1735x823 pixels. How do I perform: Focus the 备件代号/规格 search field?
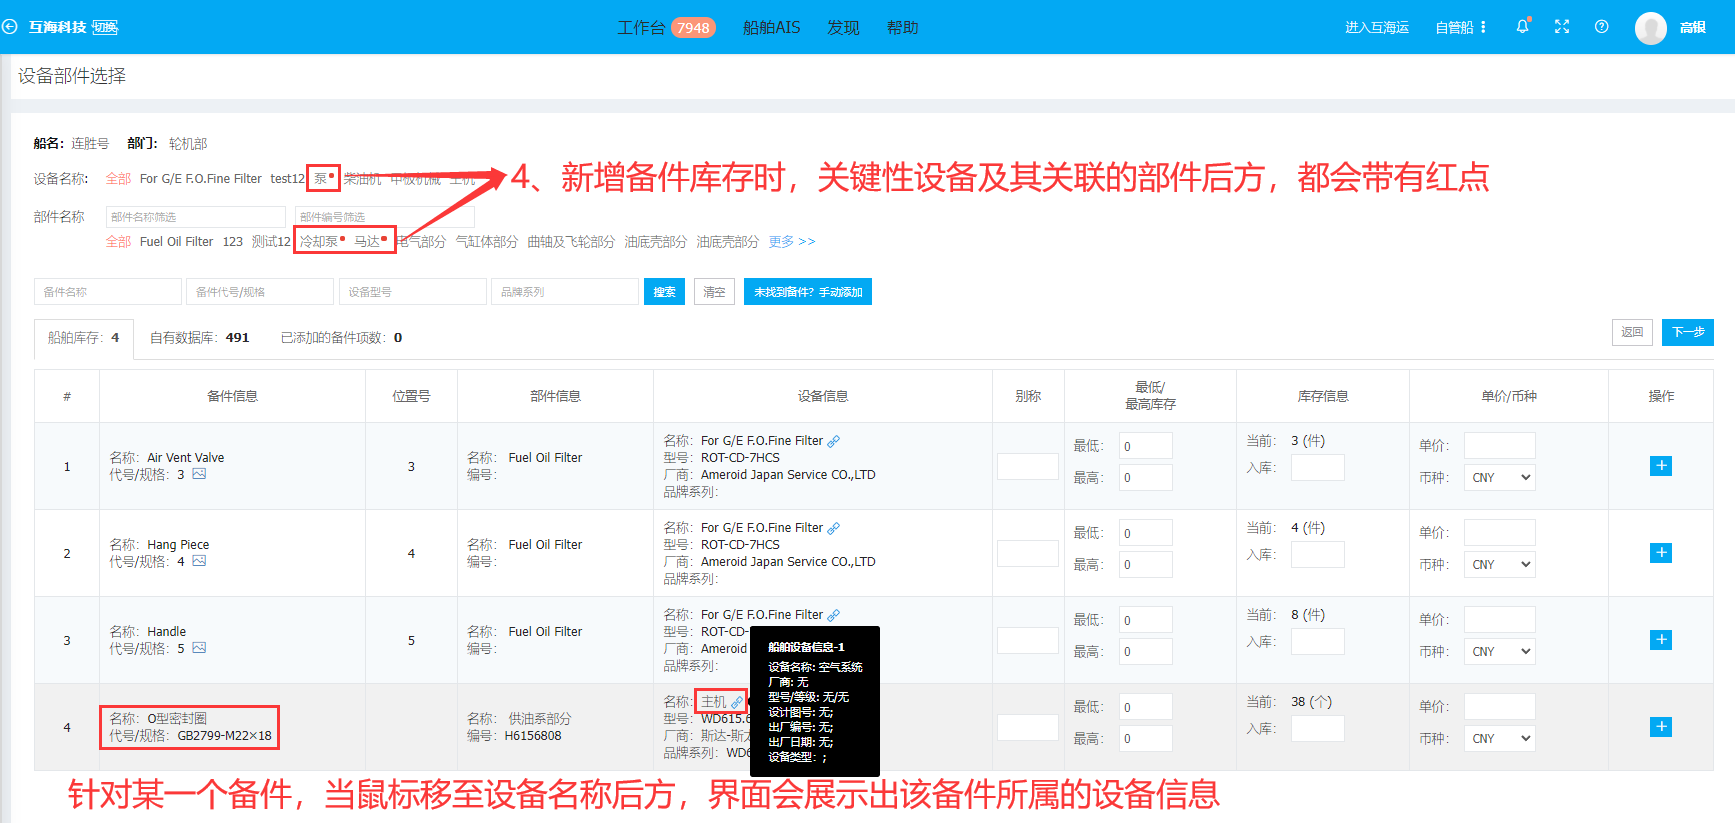point(260,292)
